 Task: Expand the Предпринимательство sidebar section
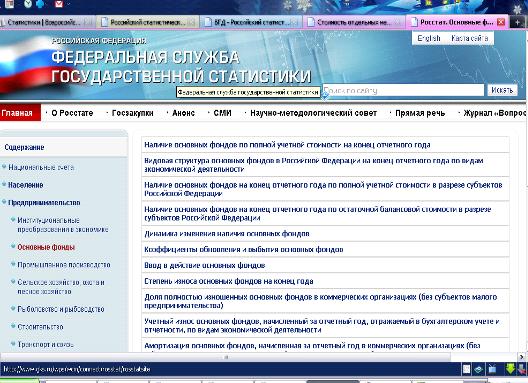(44, 202)
